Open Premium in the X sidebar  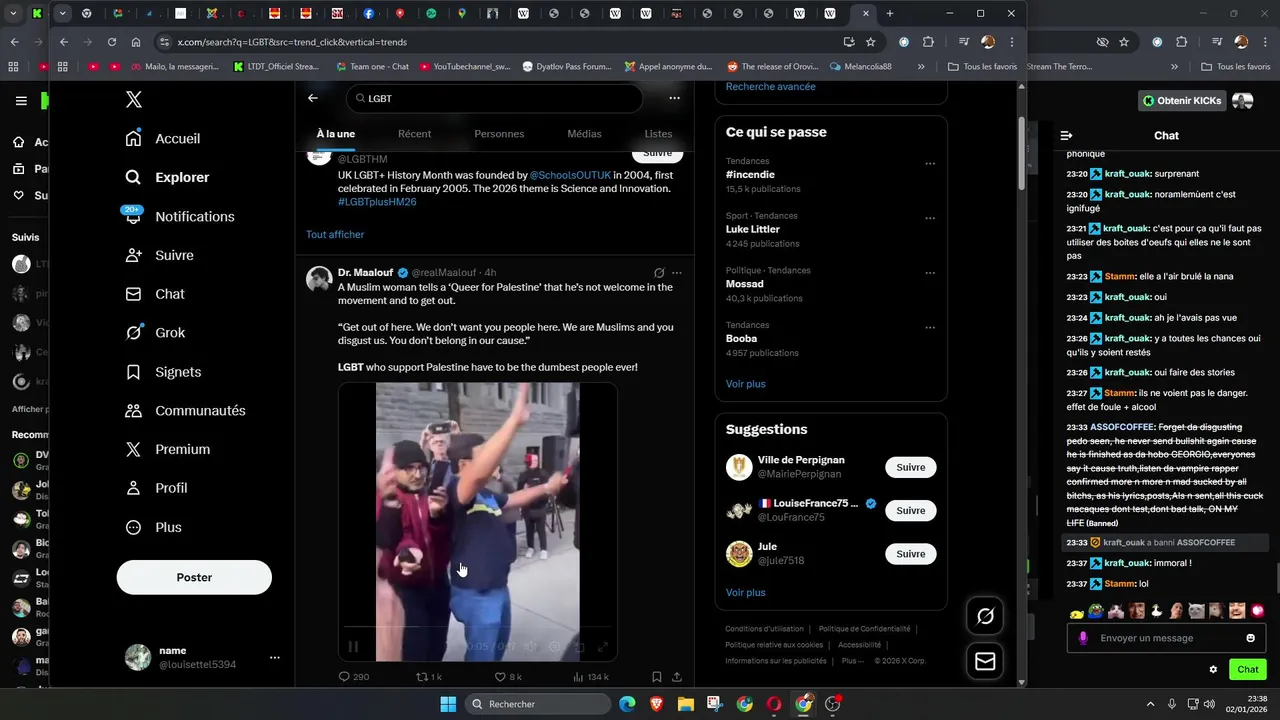pyautogui.click(x=167, y=450)
